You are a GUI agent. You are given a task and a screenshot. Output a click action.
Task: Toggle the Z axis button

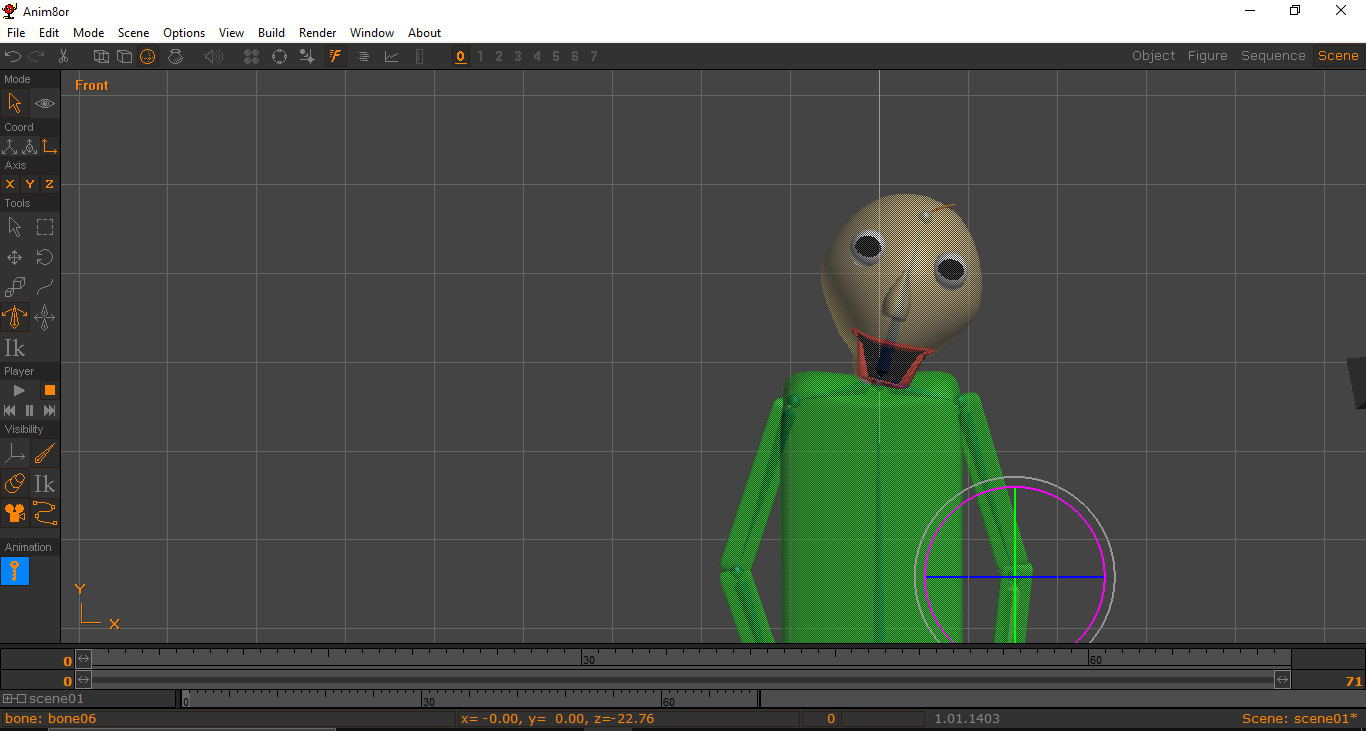[48, 184]
